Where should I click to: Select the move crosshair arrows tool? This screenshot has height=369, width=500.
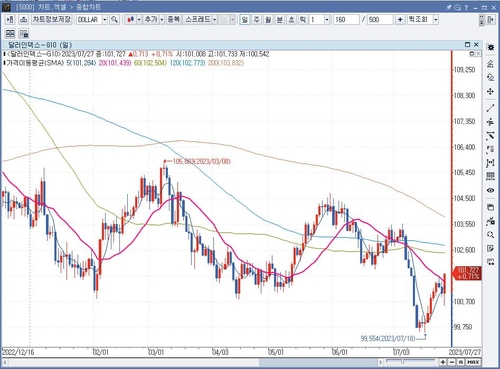(490, 92)
